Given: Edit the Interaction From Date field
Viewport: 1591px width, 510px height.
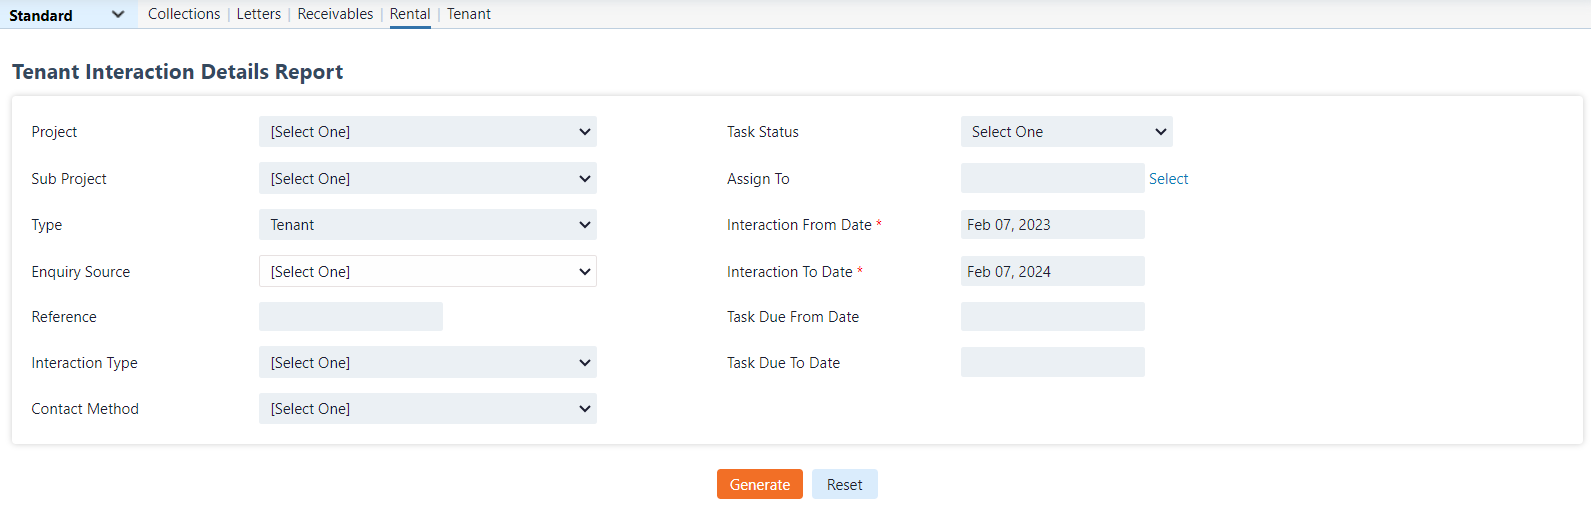Looking at the screenshot, I should 1052,225.
